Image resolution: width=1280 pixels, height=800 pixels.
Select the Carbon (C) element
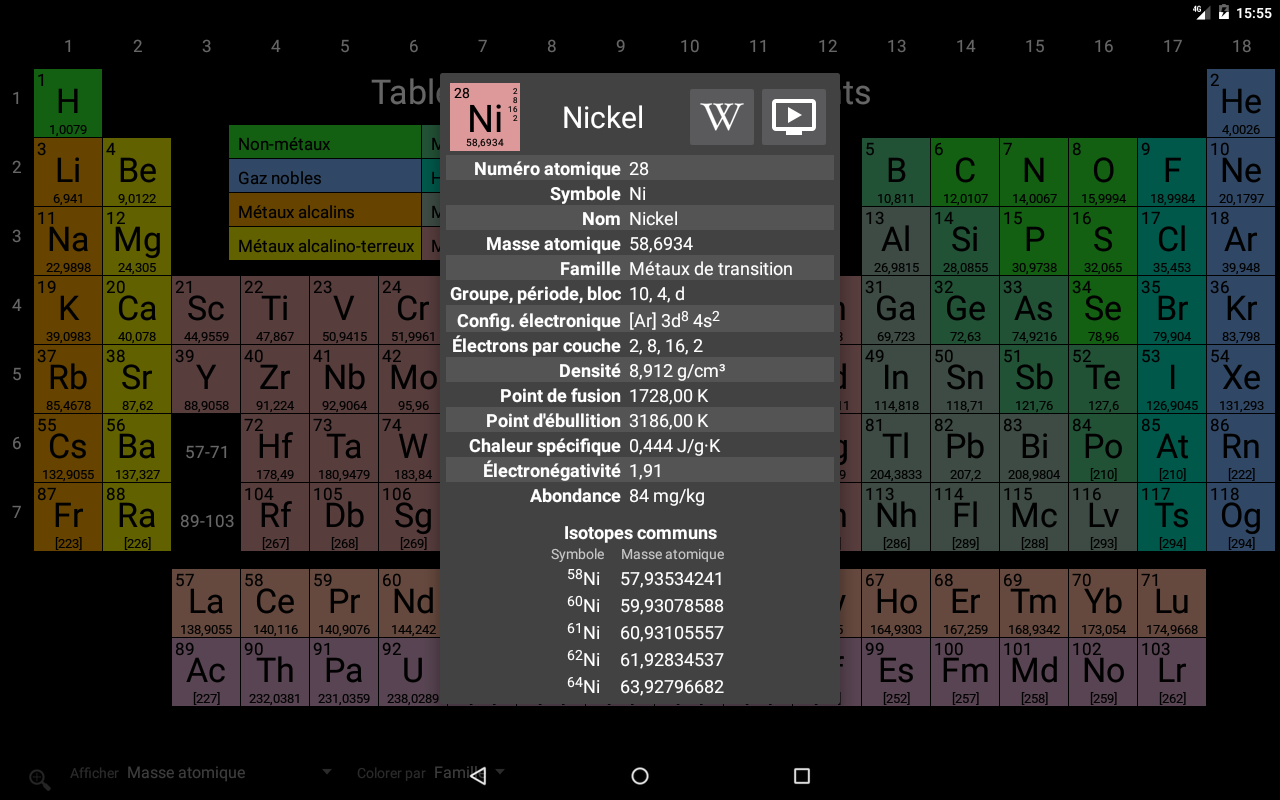click(x=965, y=172)
